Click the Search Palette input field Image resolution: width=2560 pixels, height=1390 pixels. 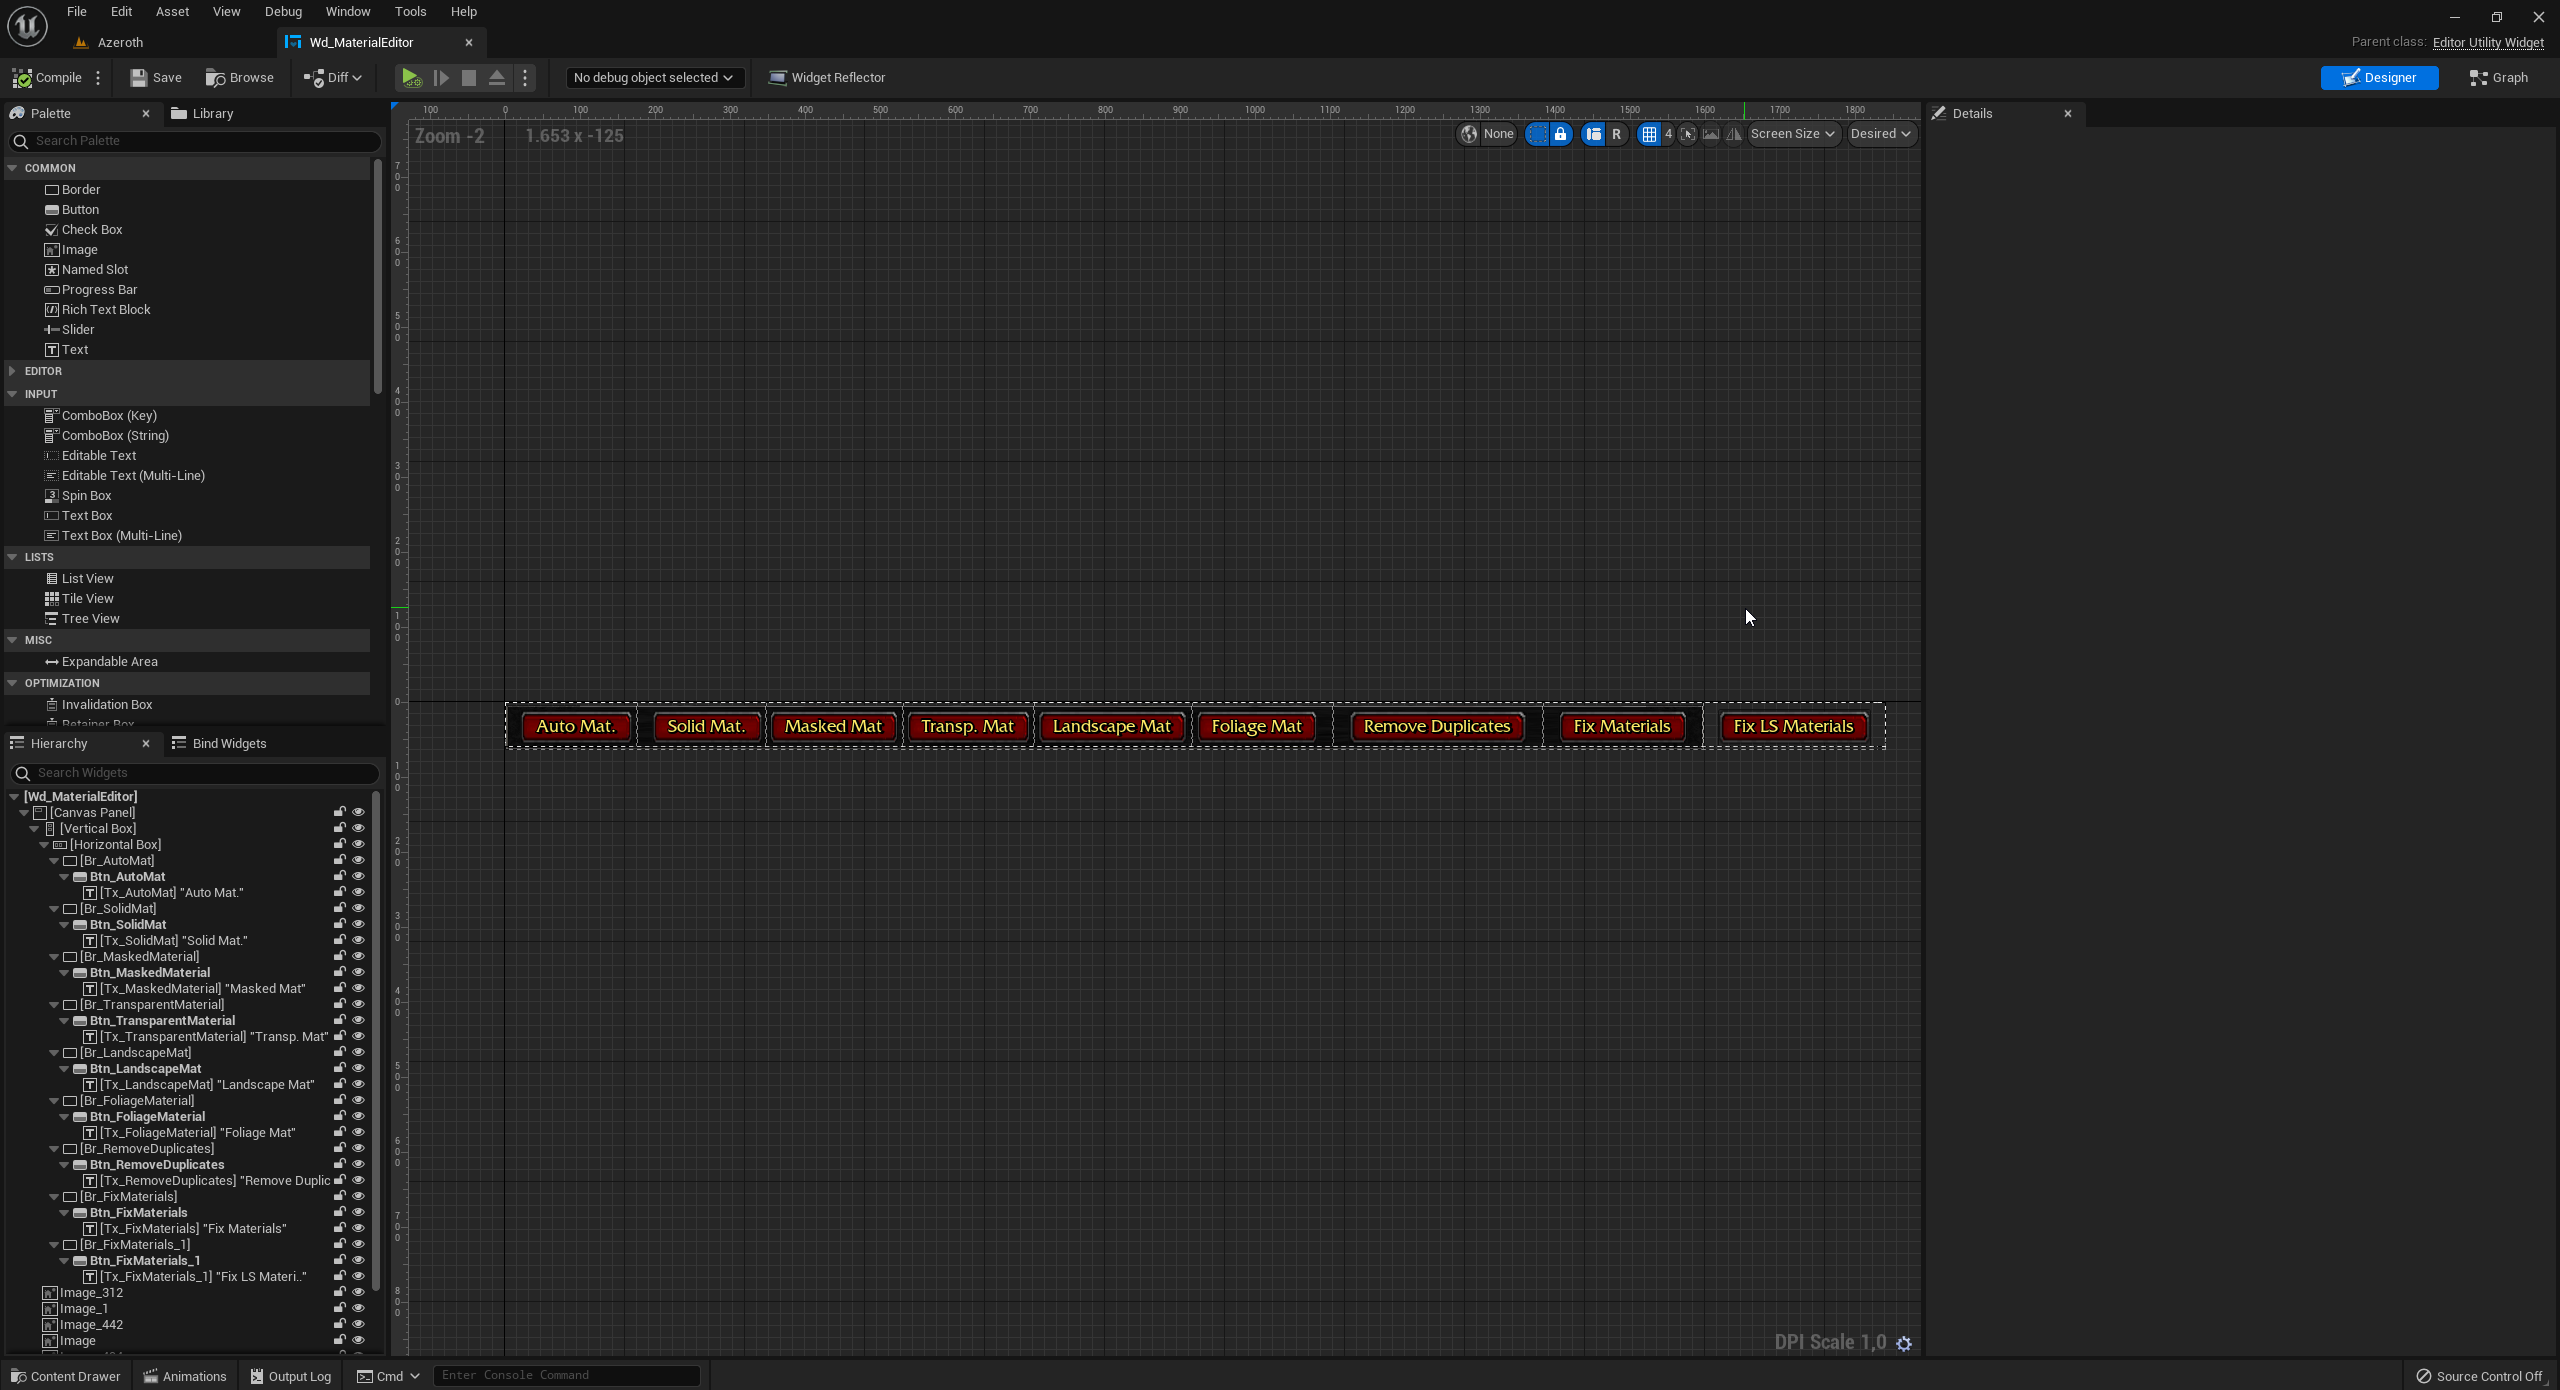click(200, 141)
